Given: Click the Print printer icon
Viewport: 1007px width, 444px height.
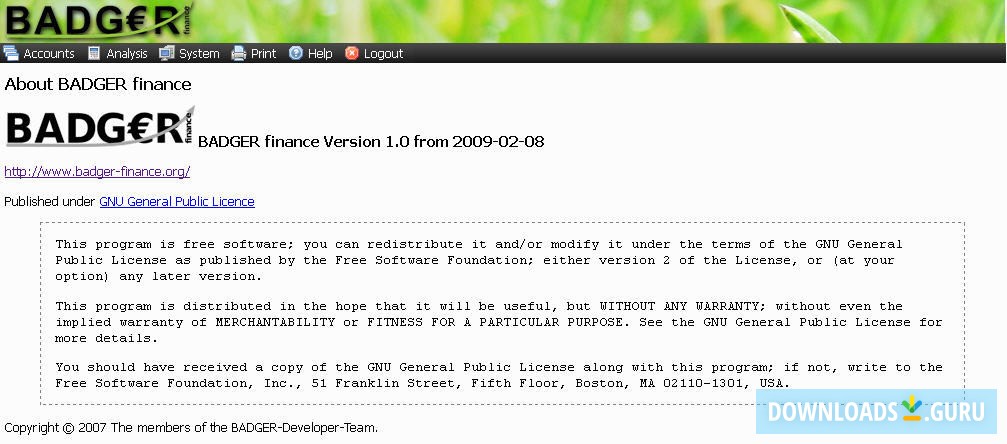Looking at the screenshot, I should coord(239,53).
